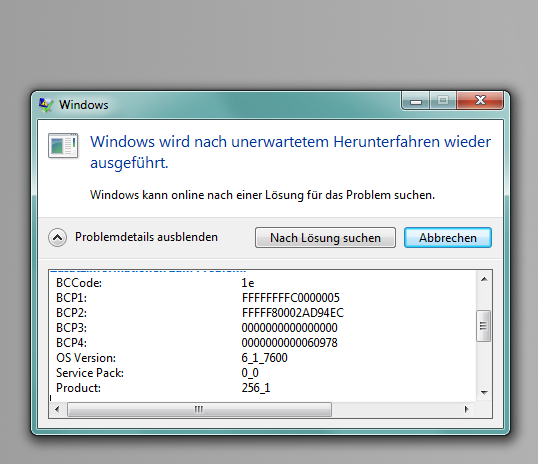Click the 'OS Version:' label
The height and width of the screenshot is (464, 538).
[86, 358]
